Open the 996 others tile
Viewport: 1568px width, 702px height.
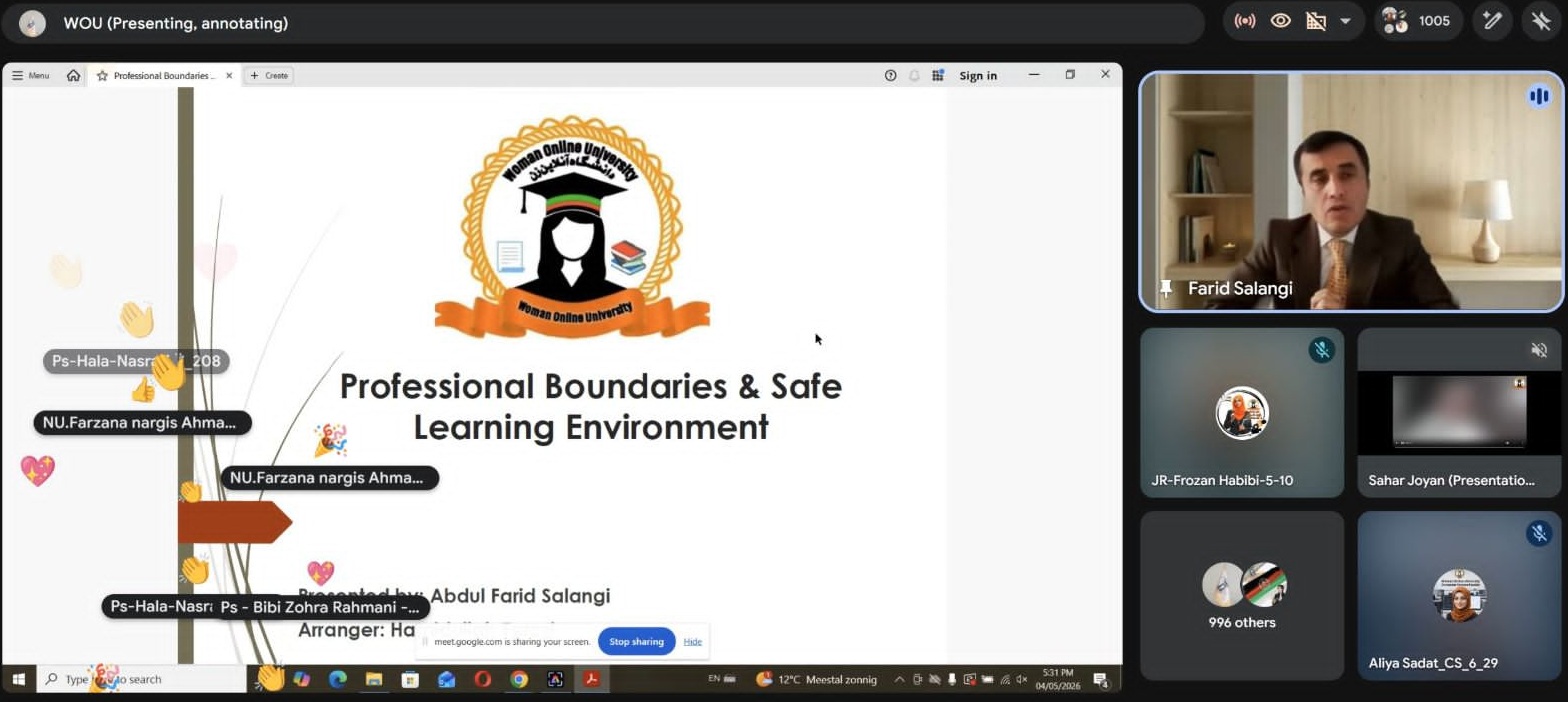tap(1242, 596)
